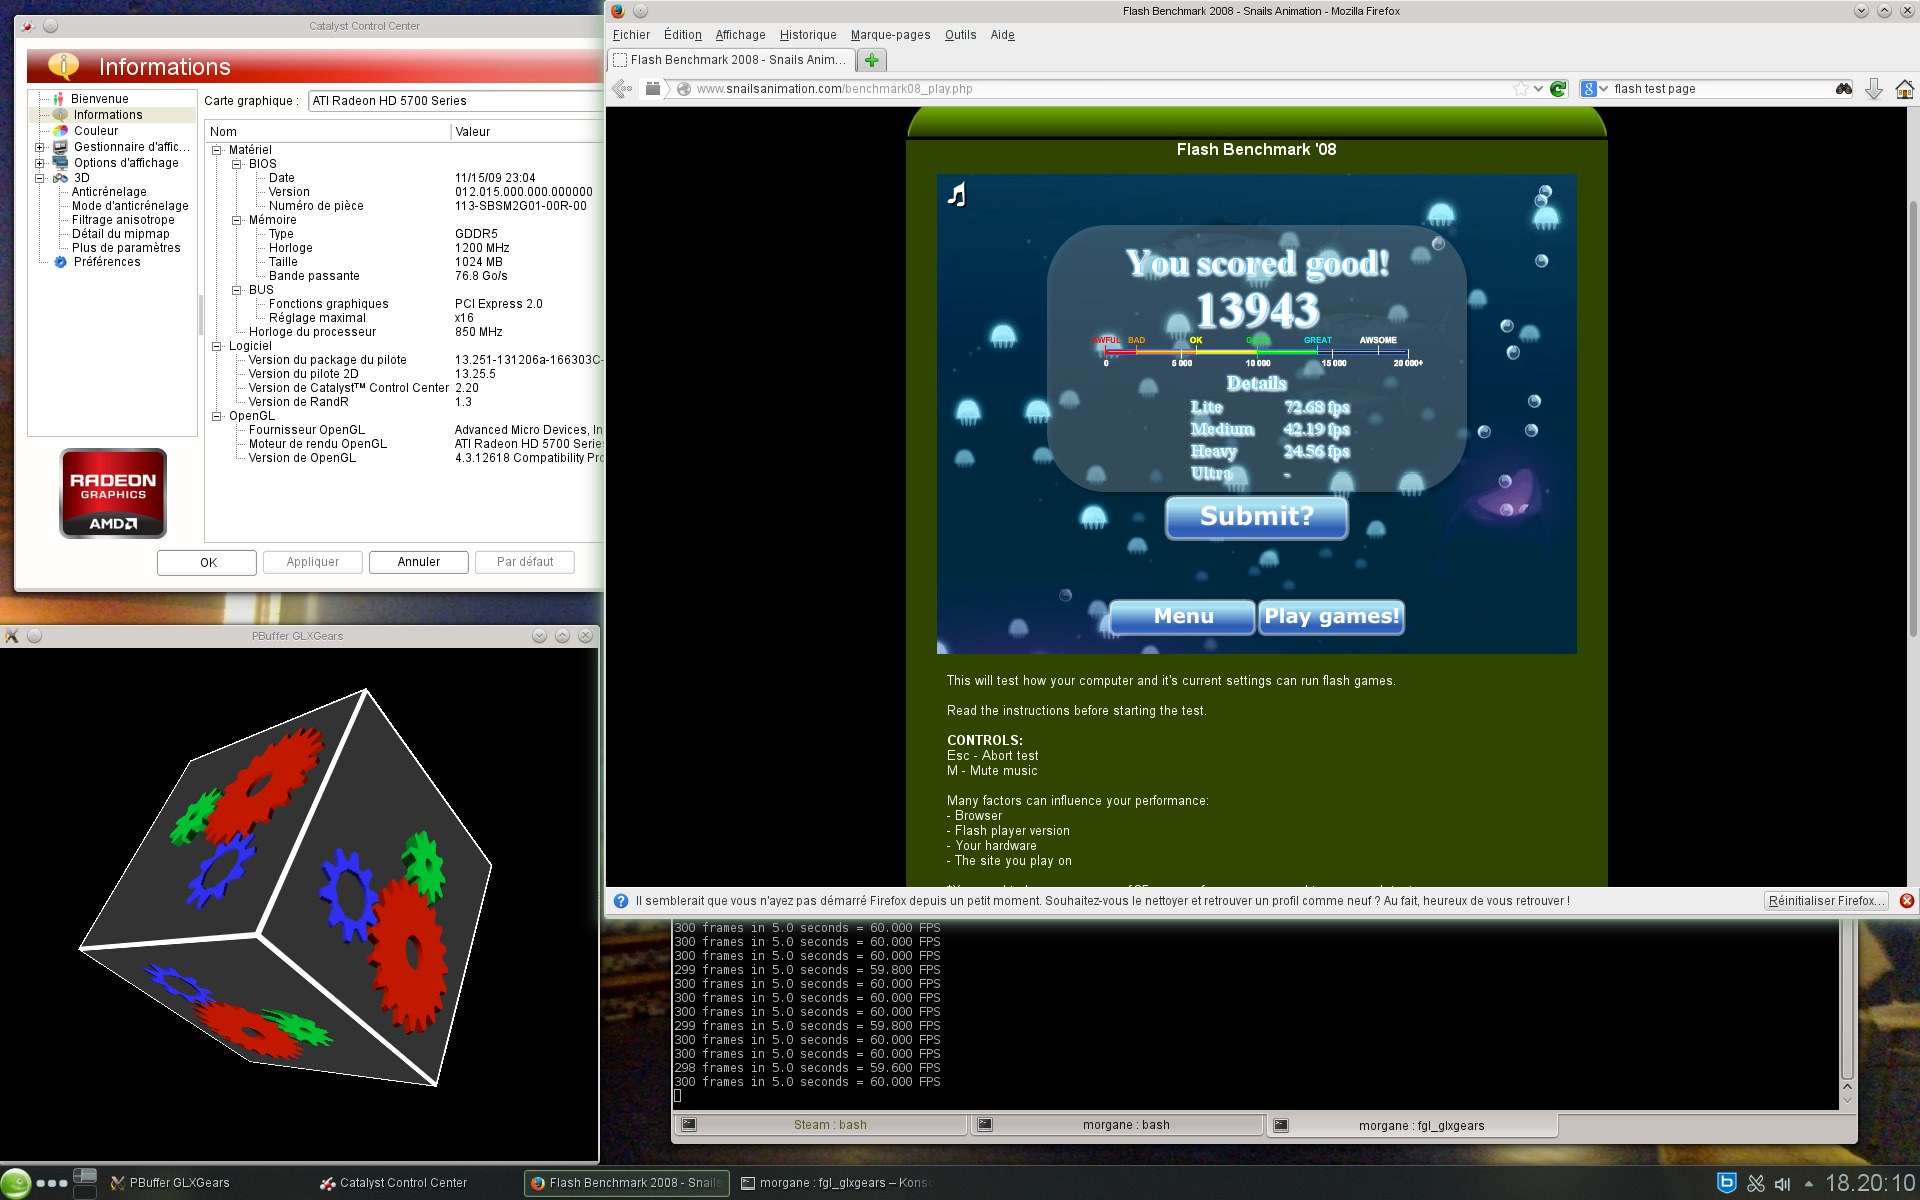Image resolution: width=1920 pixels, height=1200 pixels.
Task: Click the Menu button in benchmark
Action: pos(1182,616)
